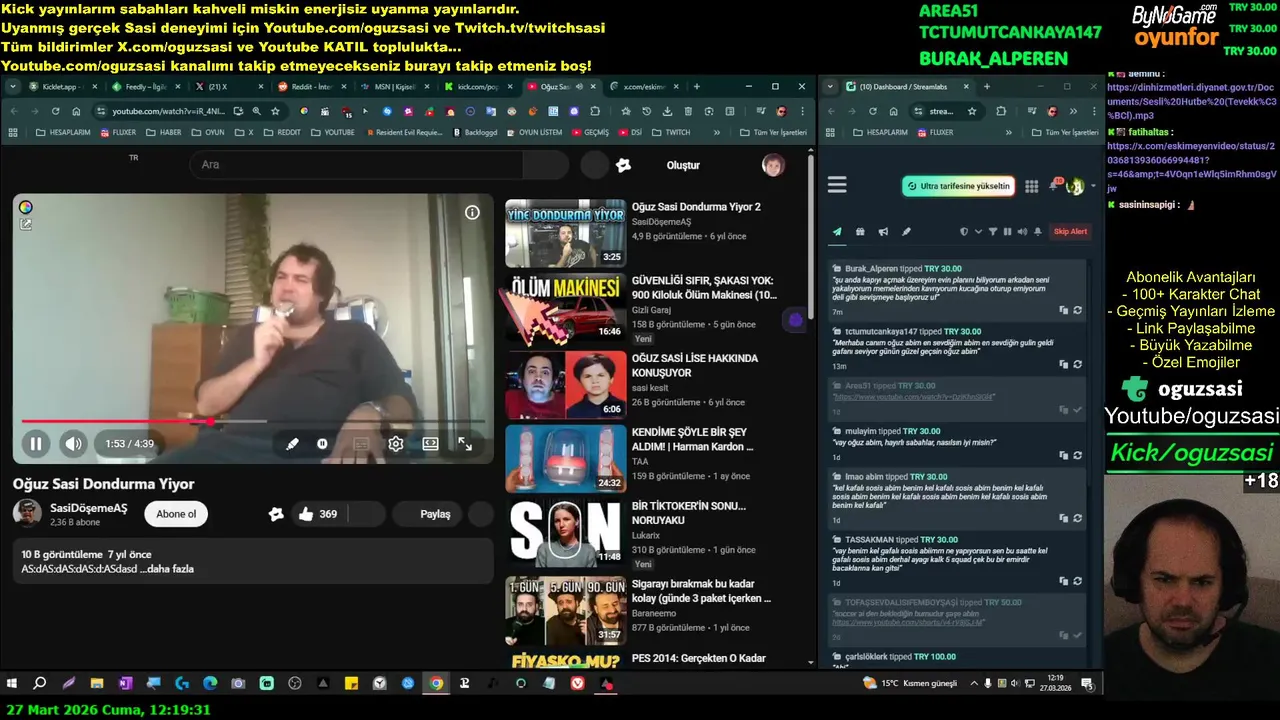
Task: Pause the Streamlabs alert queue
Action: tap(1008, 232)
